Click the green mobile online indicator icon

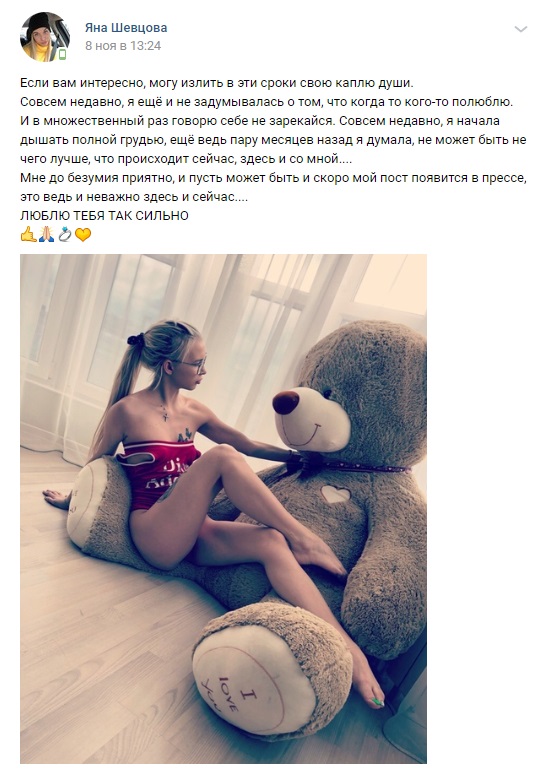(x=63, y=54)
